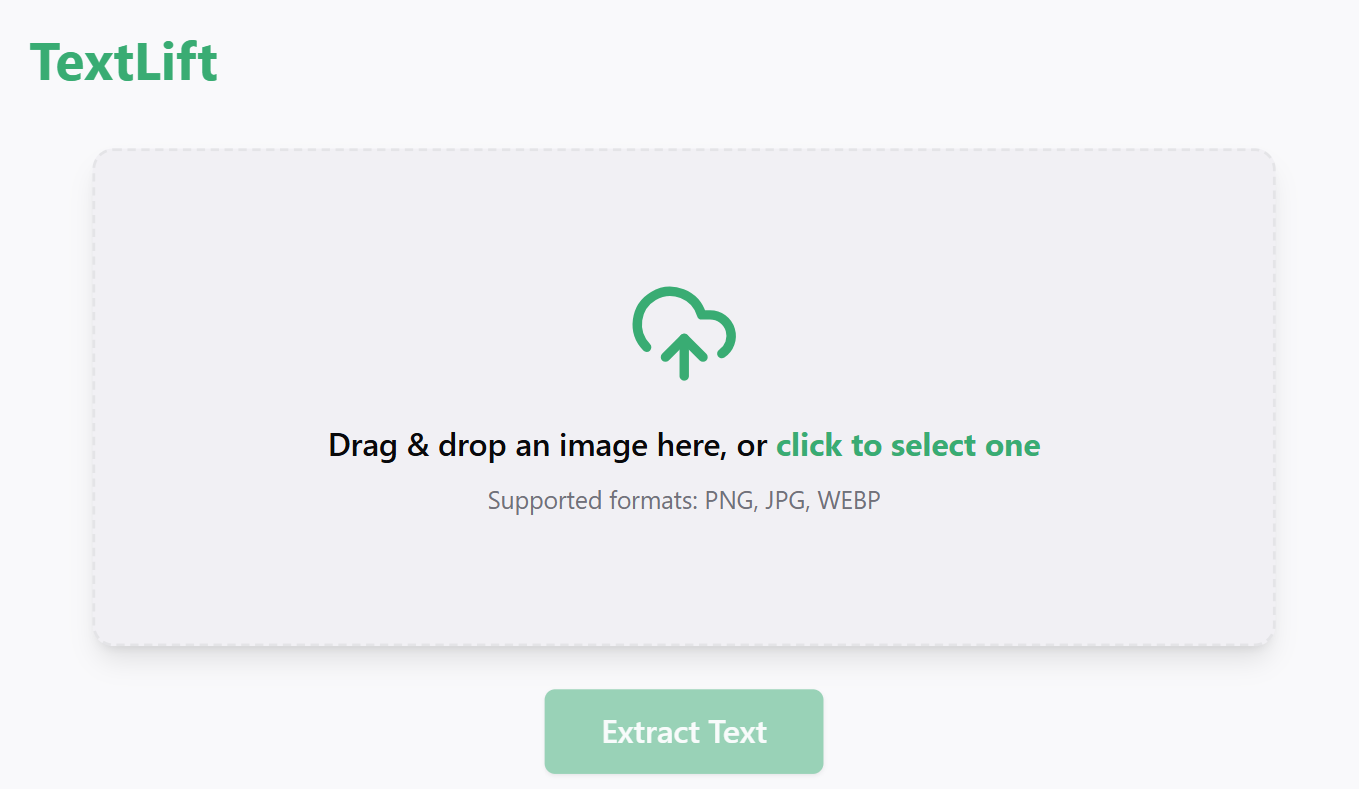Return home via TextLift heading
Image resolution: width=1359 pixels, height=789 pixels.
(x=124, y=63)
